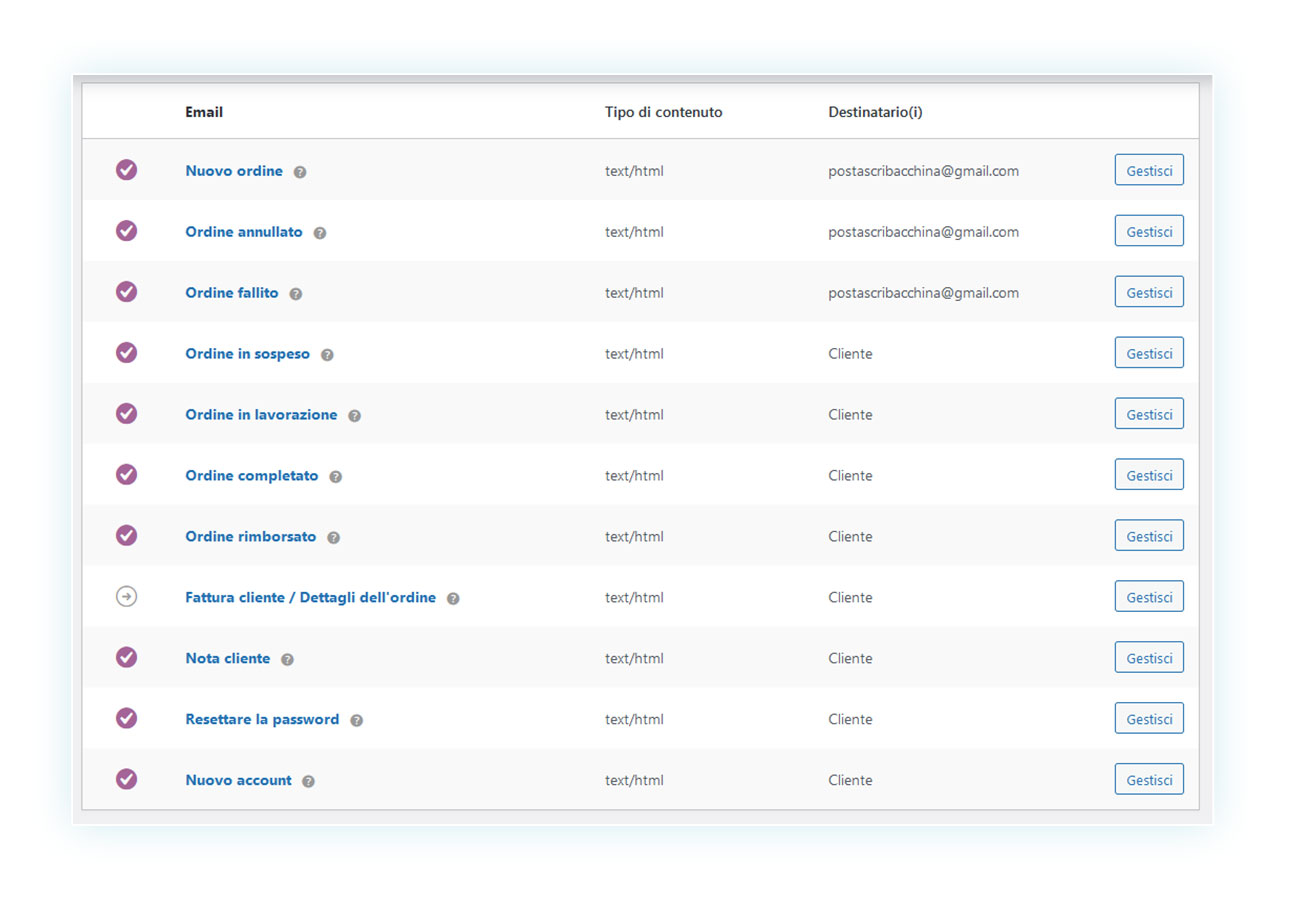Toggle the enabled checkmark for Ordine completato
This screenshot has height=918, width=1300.
(x=126, y=475)
